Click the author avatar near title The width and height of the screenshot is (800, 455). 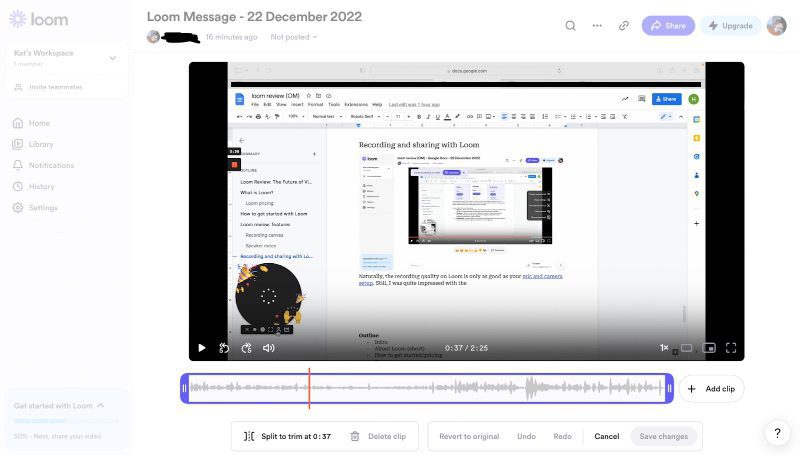click(x=153, y=37)
